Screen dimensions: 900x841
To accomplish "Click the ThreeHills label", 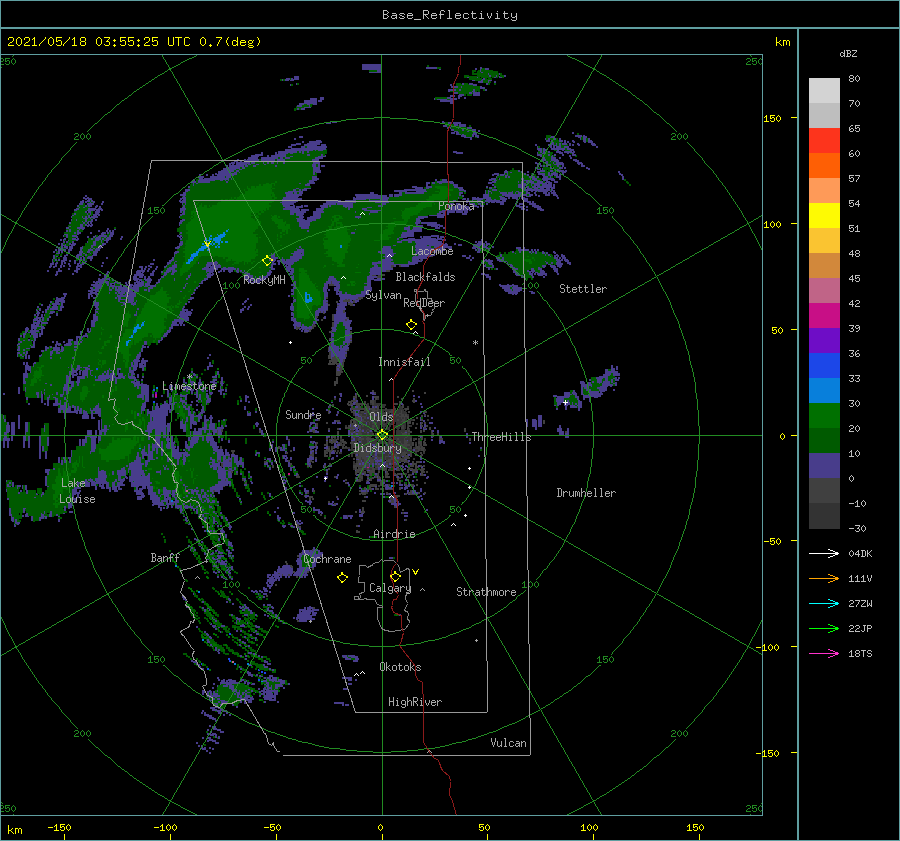I will click(502, 437).
